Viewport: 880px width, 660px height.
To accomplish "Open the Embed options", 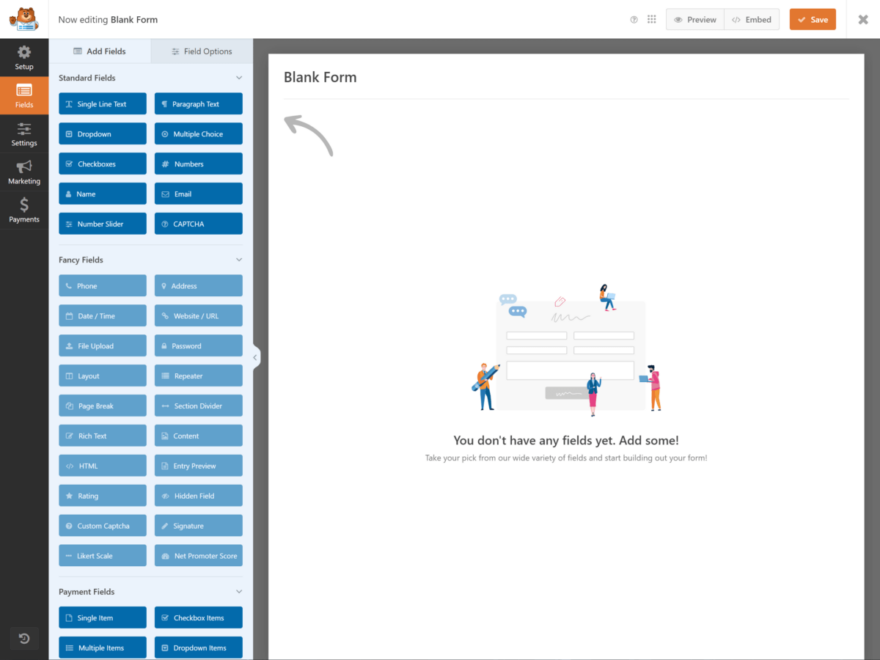I will pyautogui.click(x=751, y=20).
